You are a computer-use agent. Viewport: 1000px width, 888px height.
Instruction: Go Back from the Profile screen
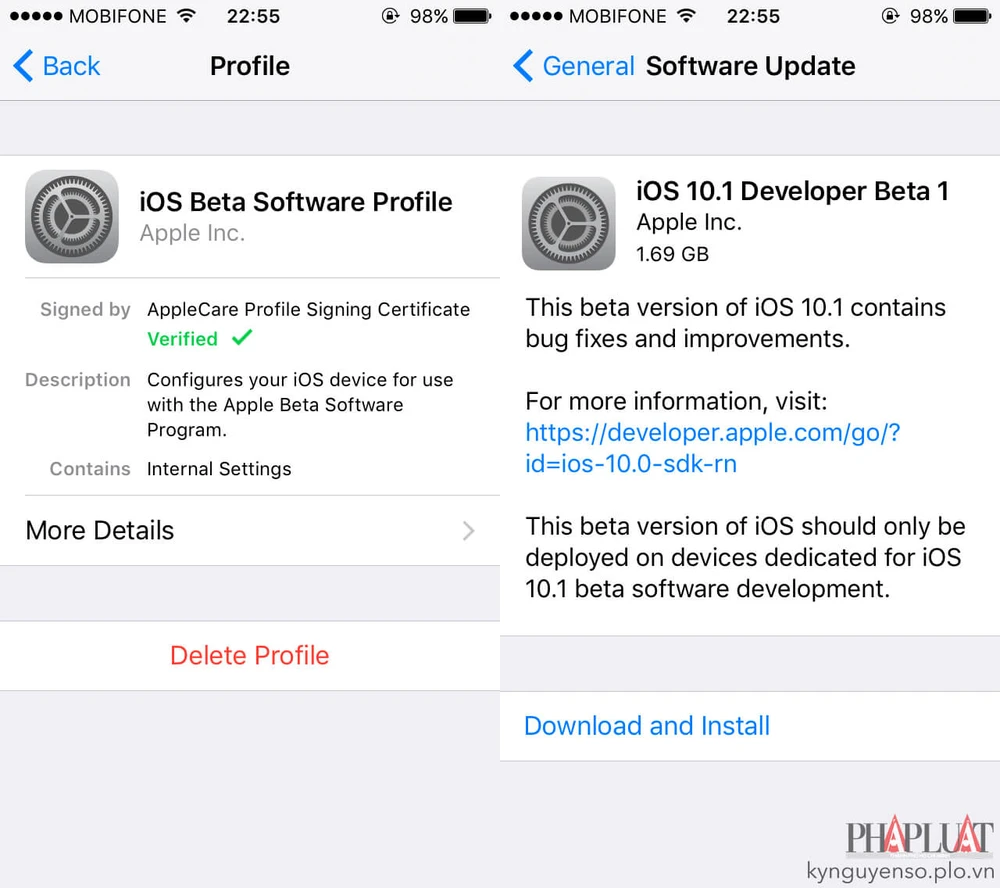coord(55,65)
